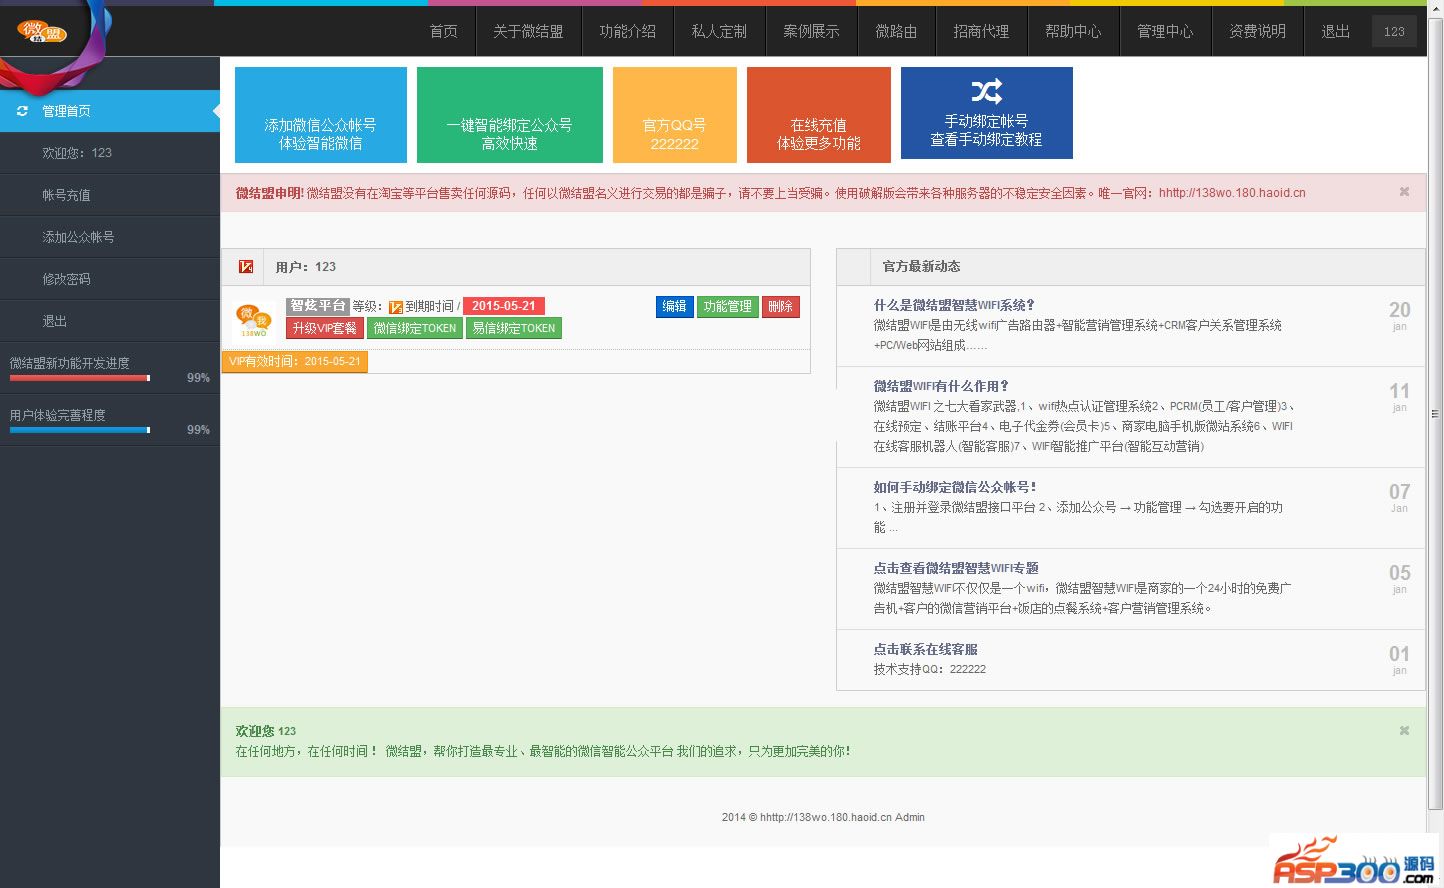Click the 升级VIP套餐 button
1444x888 pixels.
(x=324, y=328)
